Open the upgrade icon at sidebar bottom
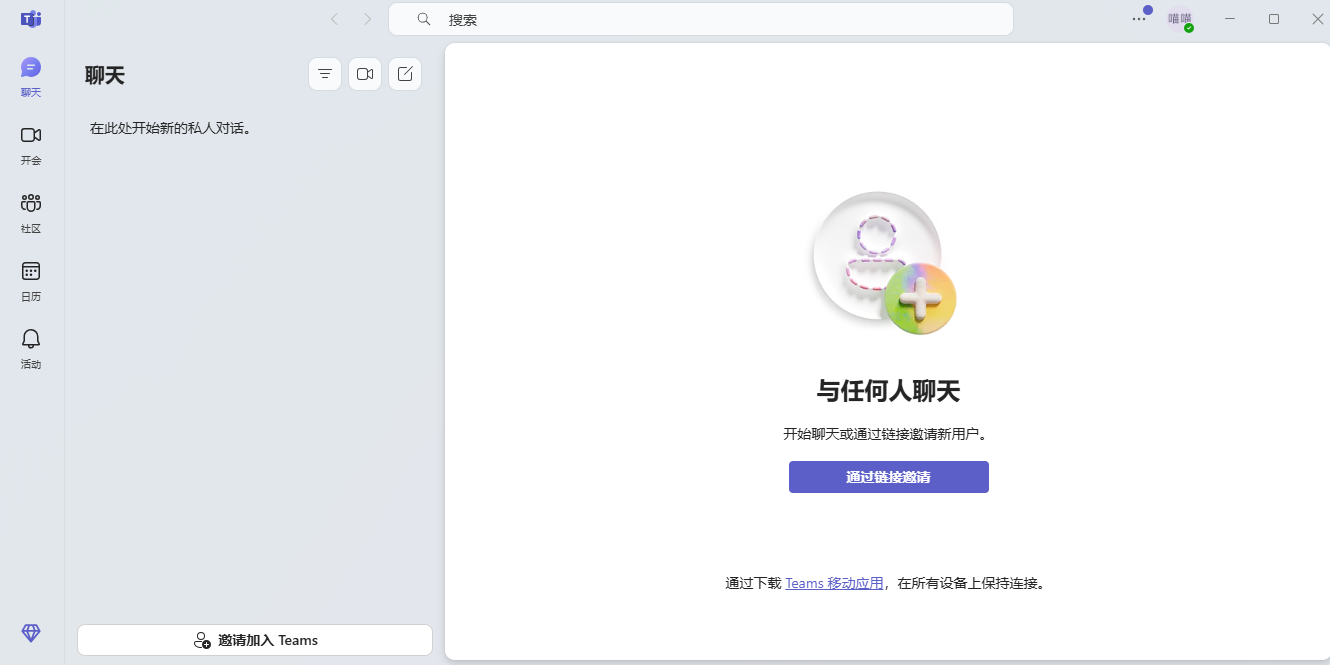The height and width of the screenshot is (665, 1330). (x=30, y=633)
